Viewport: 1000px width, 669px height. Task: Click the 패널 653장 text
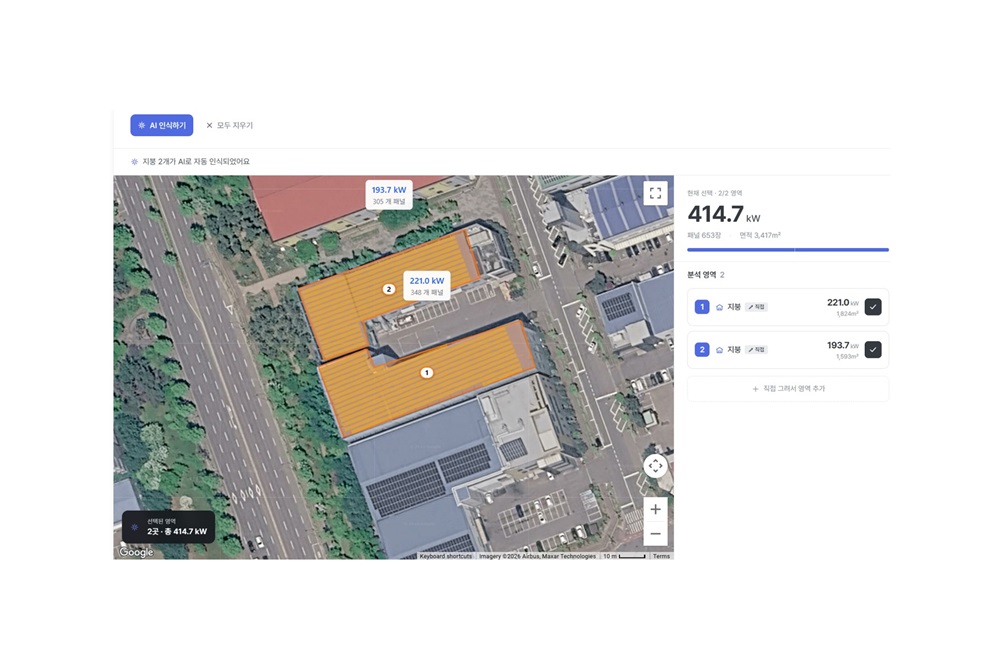704,235
